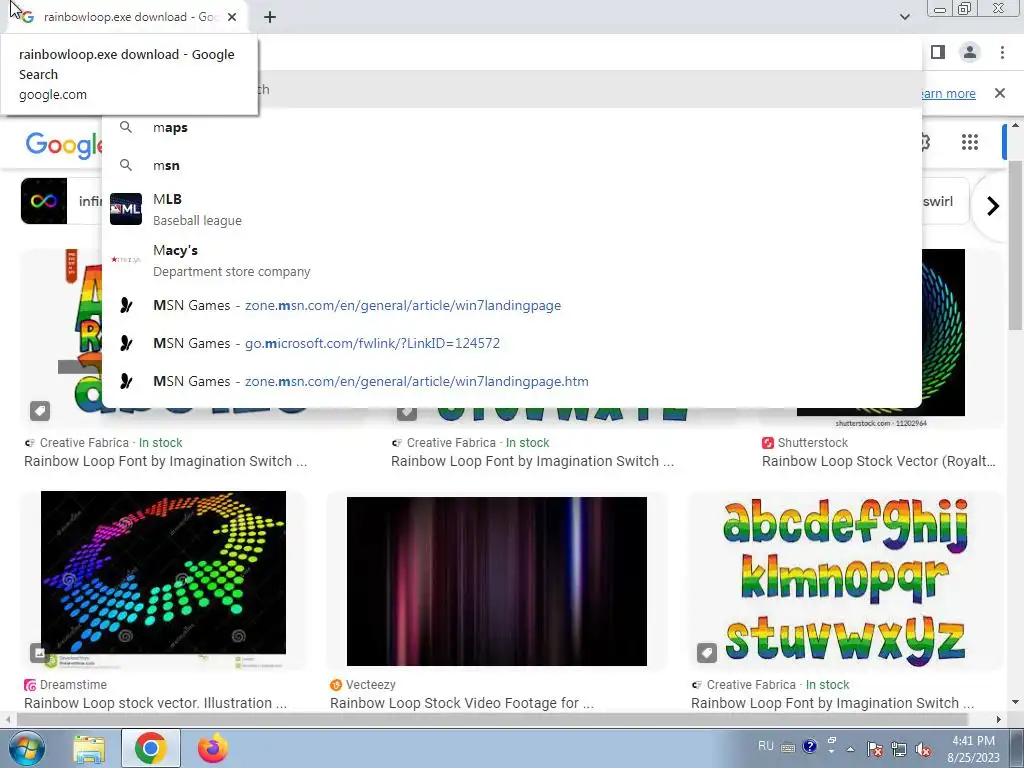Viewport: 1024px width, 768px height.
Task: Toggle the Chrome side panel icon
Action: click(938, 52)
